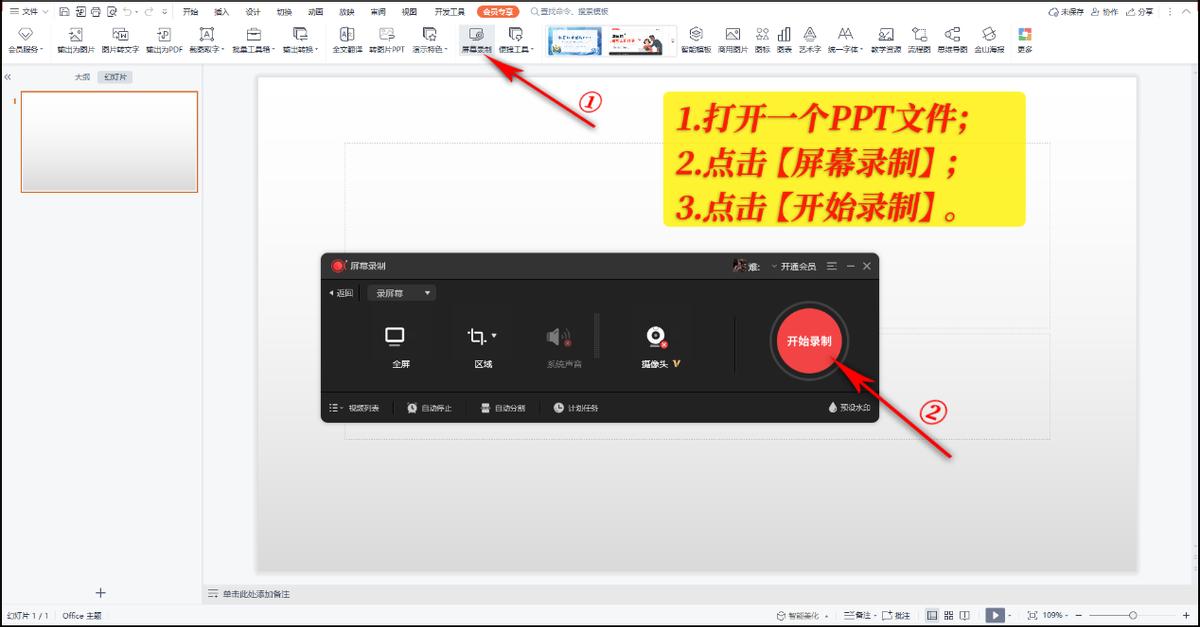Image resolution: width=1200 pixels, height=627 pixels.
Task: Select 全屏 full-screen recording mode
Action: pos(395,340)
